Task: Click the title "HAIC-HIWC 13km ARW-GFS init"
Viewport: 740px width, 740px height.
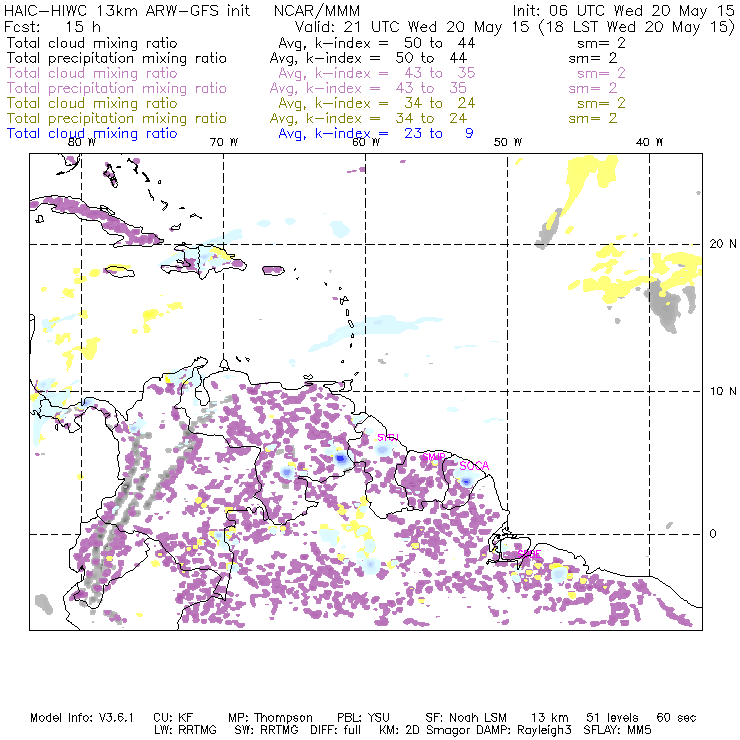Action: (x=126, y=11)
